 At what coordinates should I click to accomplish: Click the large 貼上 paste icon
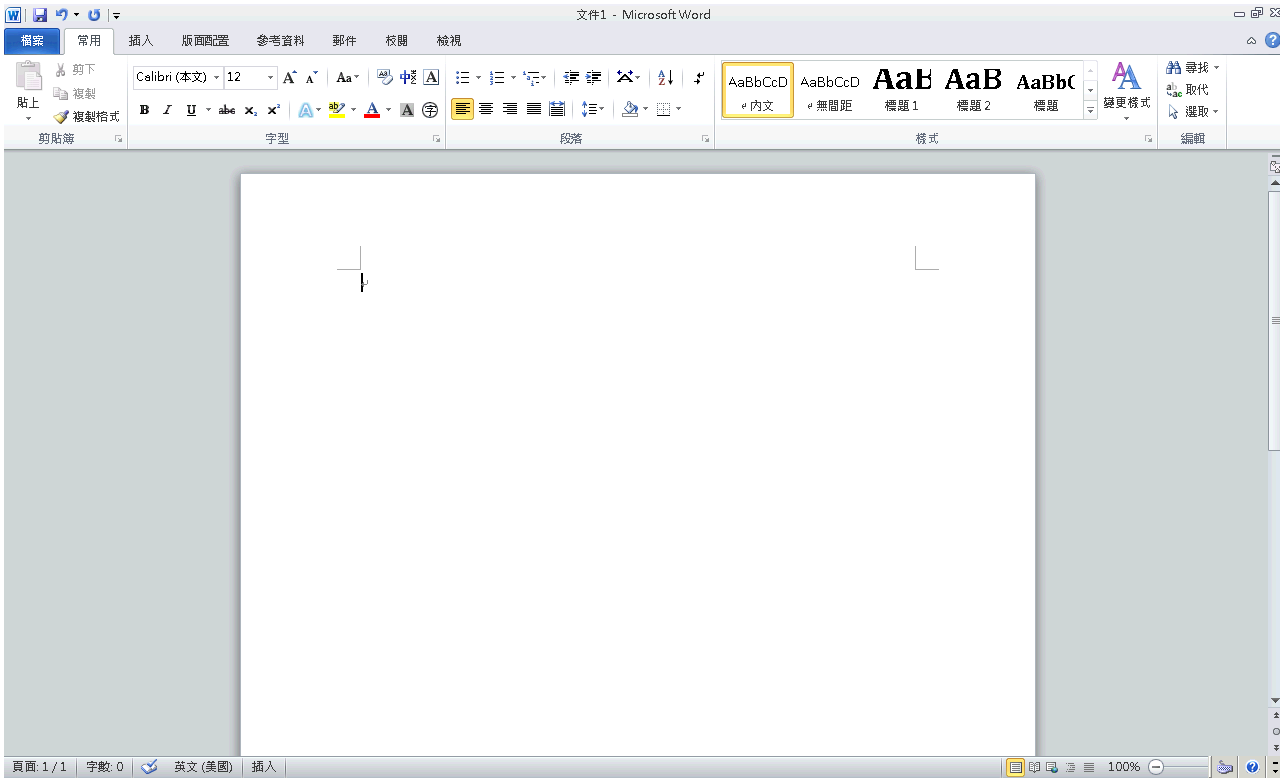pyautogui.click(x=28, y=78)
